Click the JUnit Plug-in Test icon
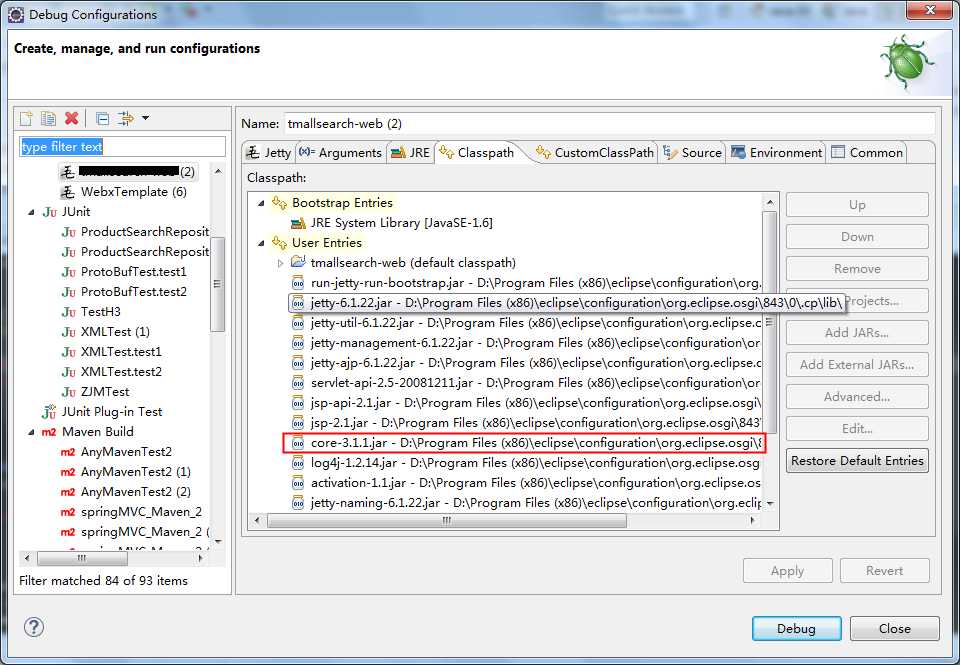Screen dimensions: 960x665 [48, 411]
